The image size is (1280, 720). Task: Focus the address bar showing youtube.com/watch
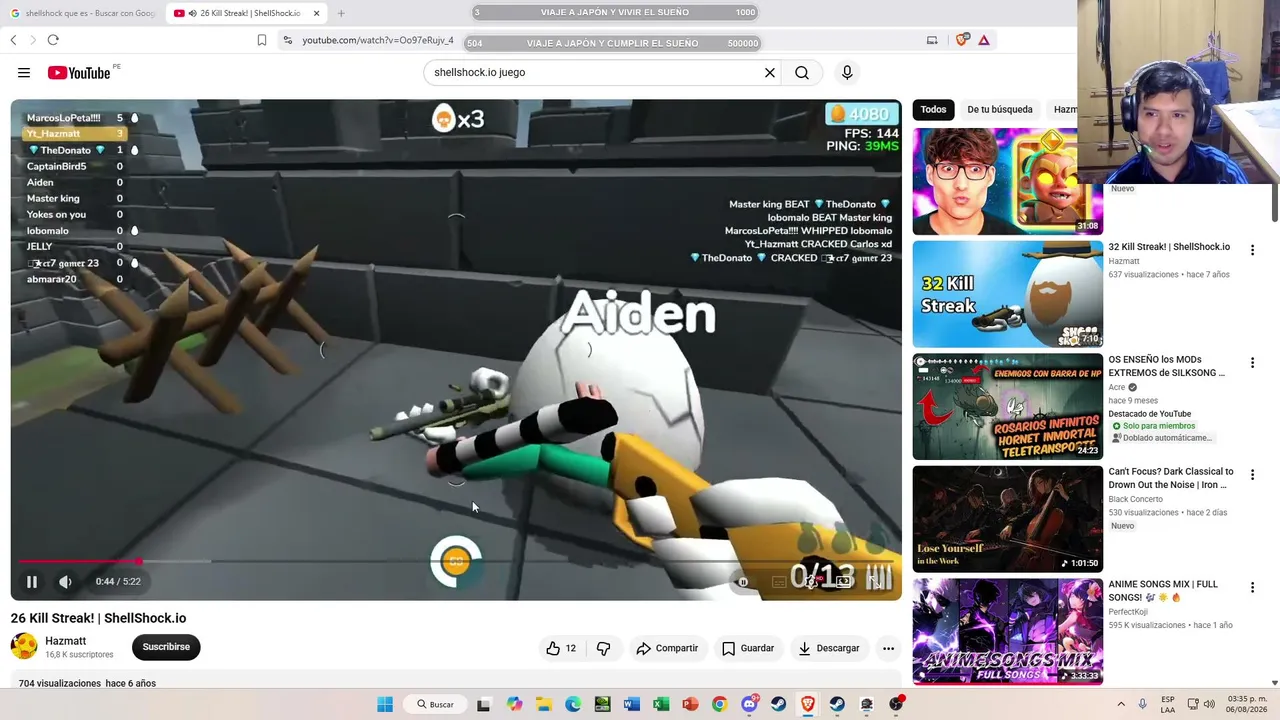[x=378, y=40]
